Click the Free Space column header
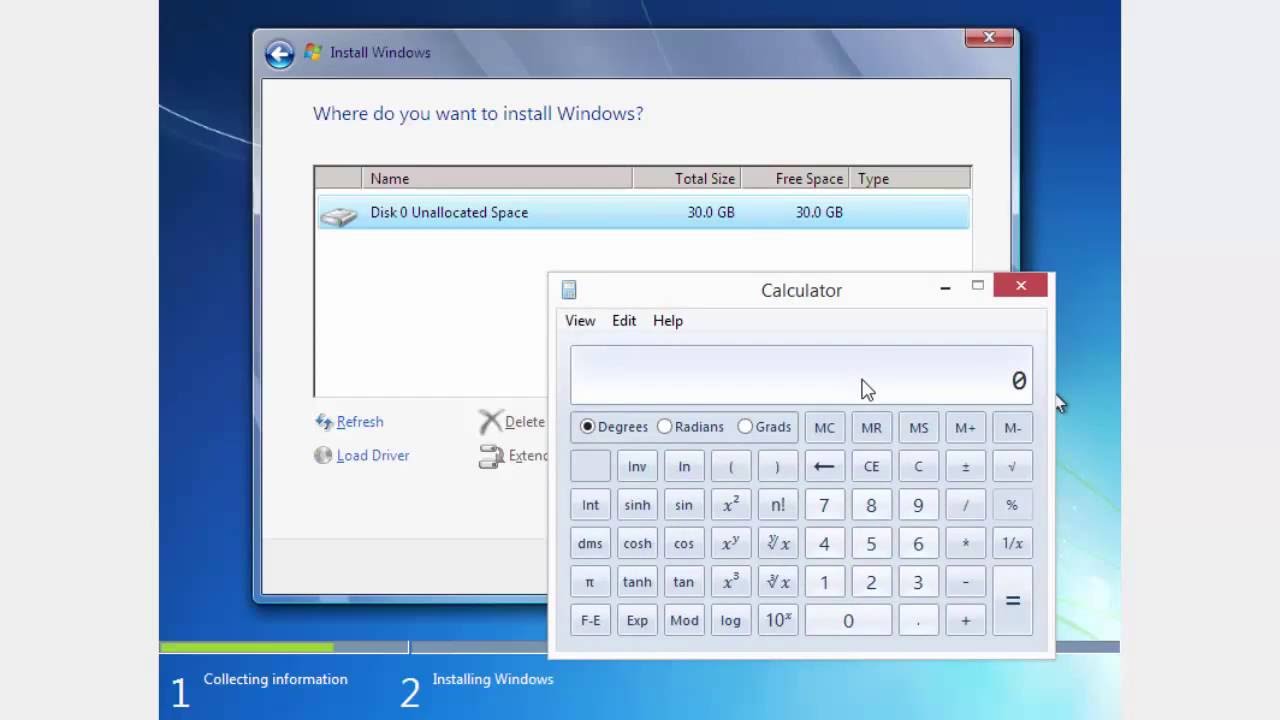 pos(795,179)
